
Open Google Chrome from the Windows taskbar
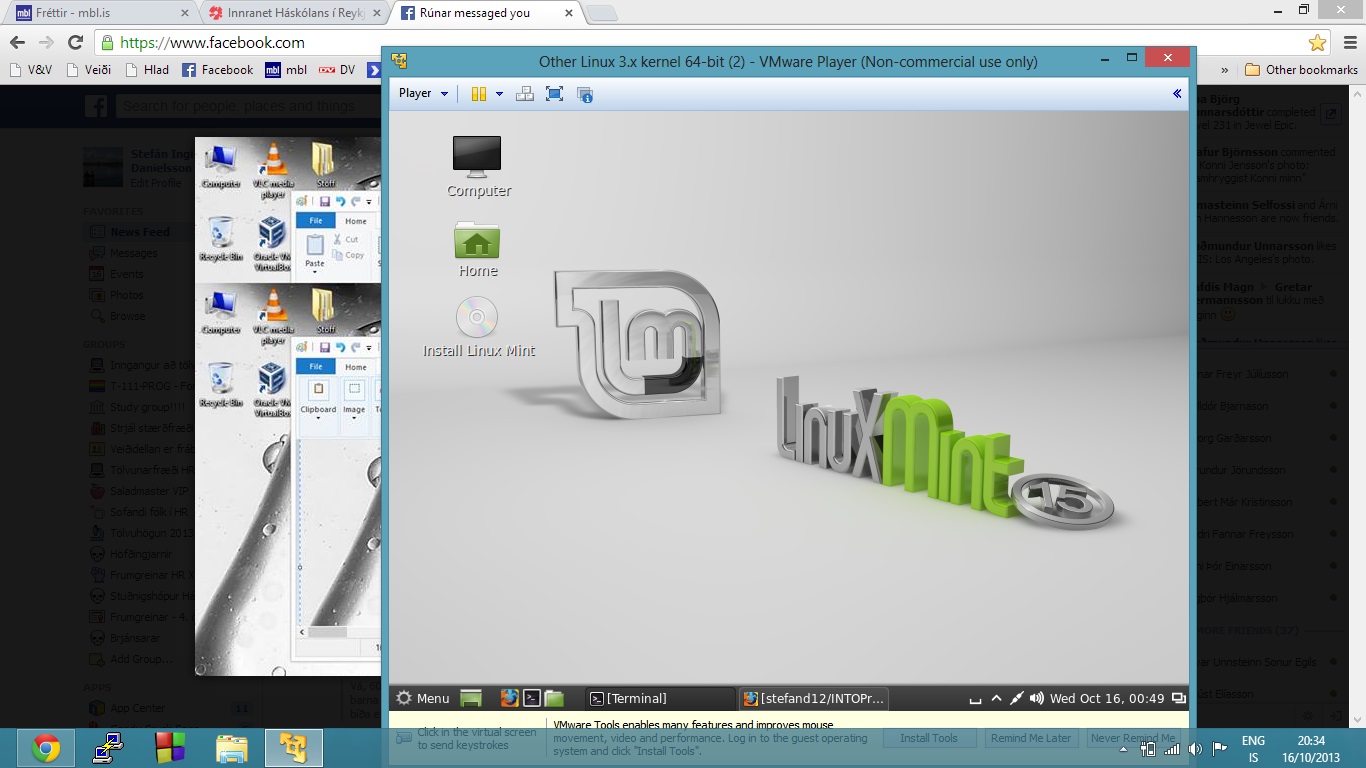(x=45, y=748)
